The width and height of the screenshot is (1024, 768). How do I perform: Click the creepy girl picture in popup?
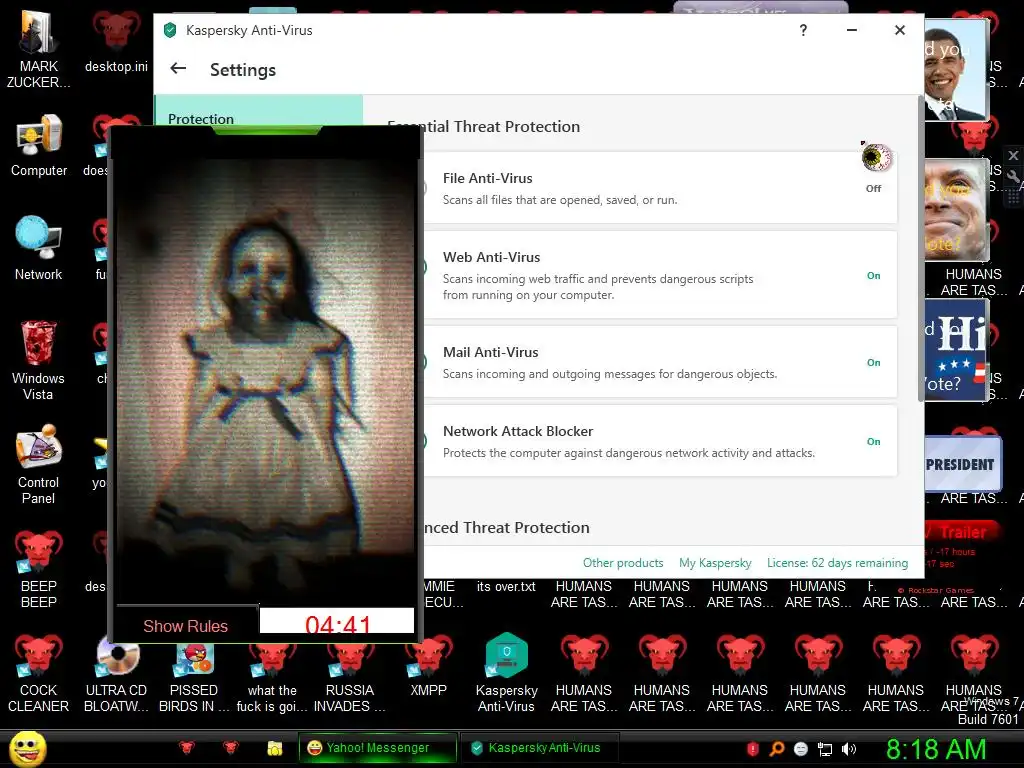(265, 379)
